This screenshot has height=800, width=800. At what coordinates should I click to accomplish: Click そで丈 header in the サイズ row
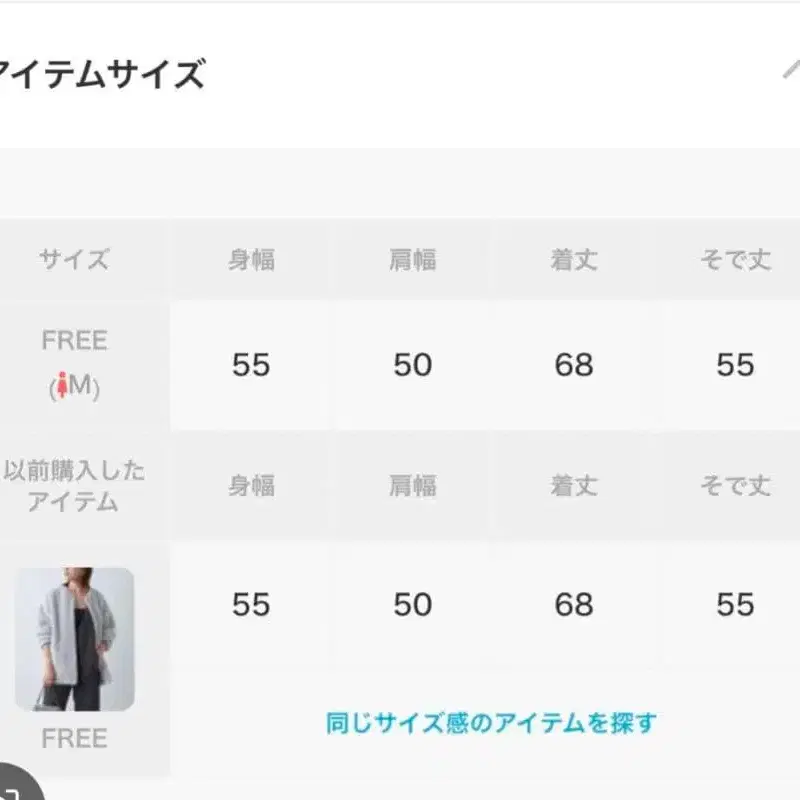[735, 261]
